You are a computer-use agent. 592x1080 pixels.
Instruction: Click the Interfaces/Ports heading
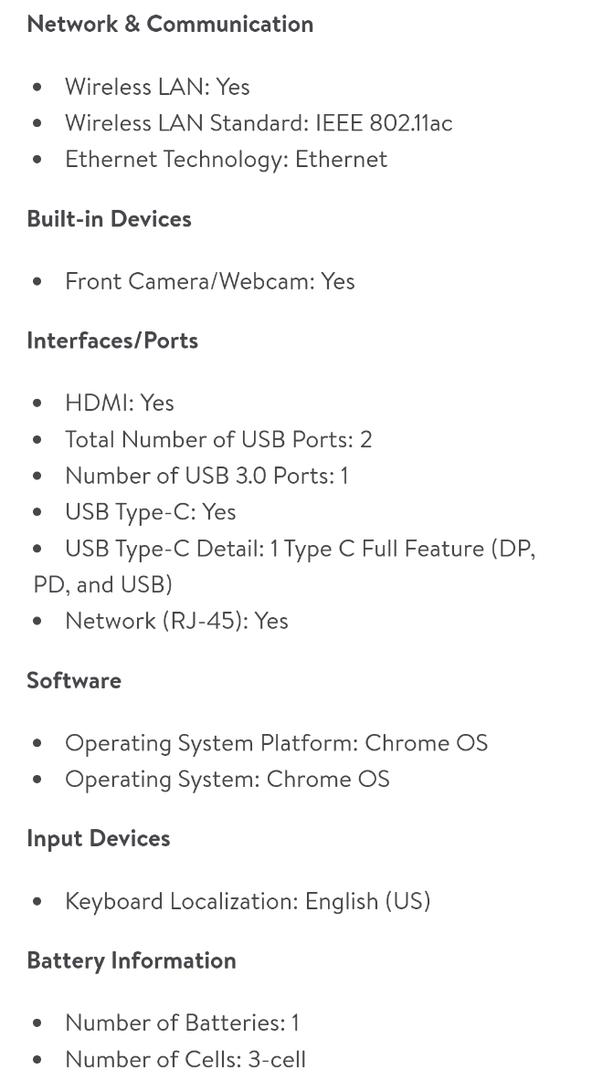(x=112, y=341)
